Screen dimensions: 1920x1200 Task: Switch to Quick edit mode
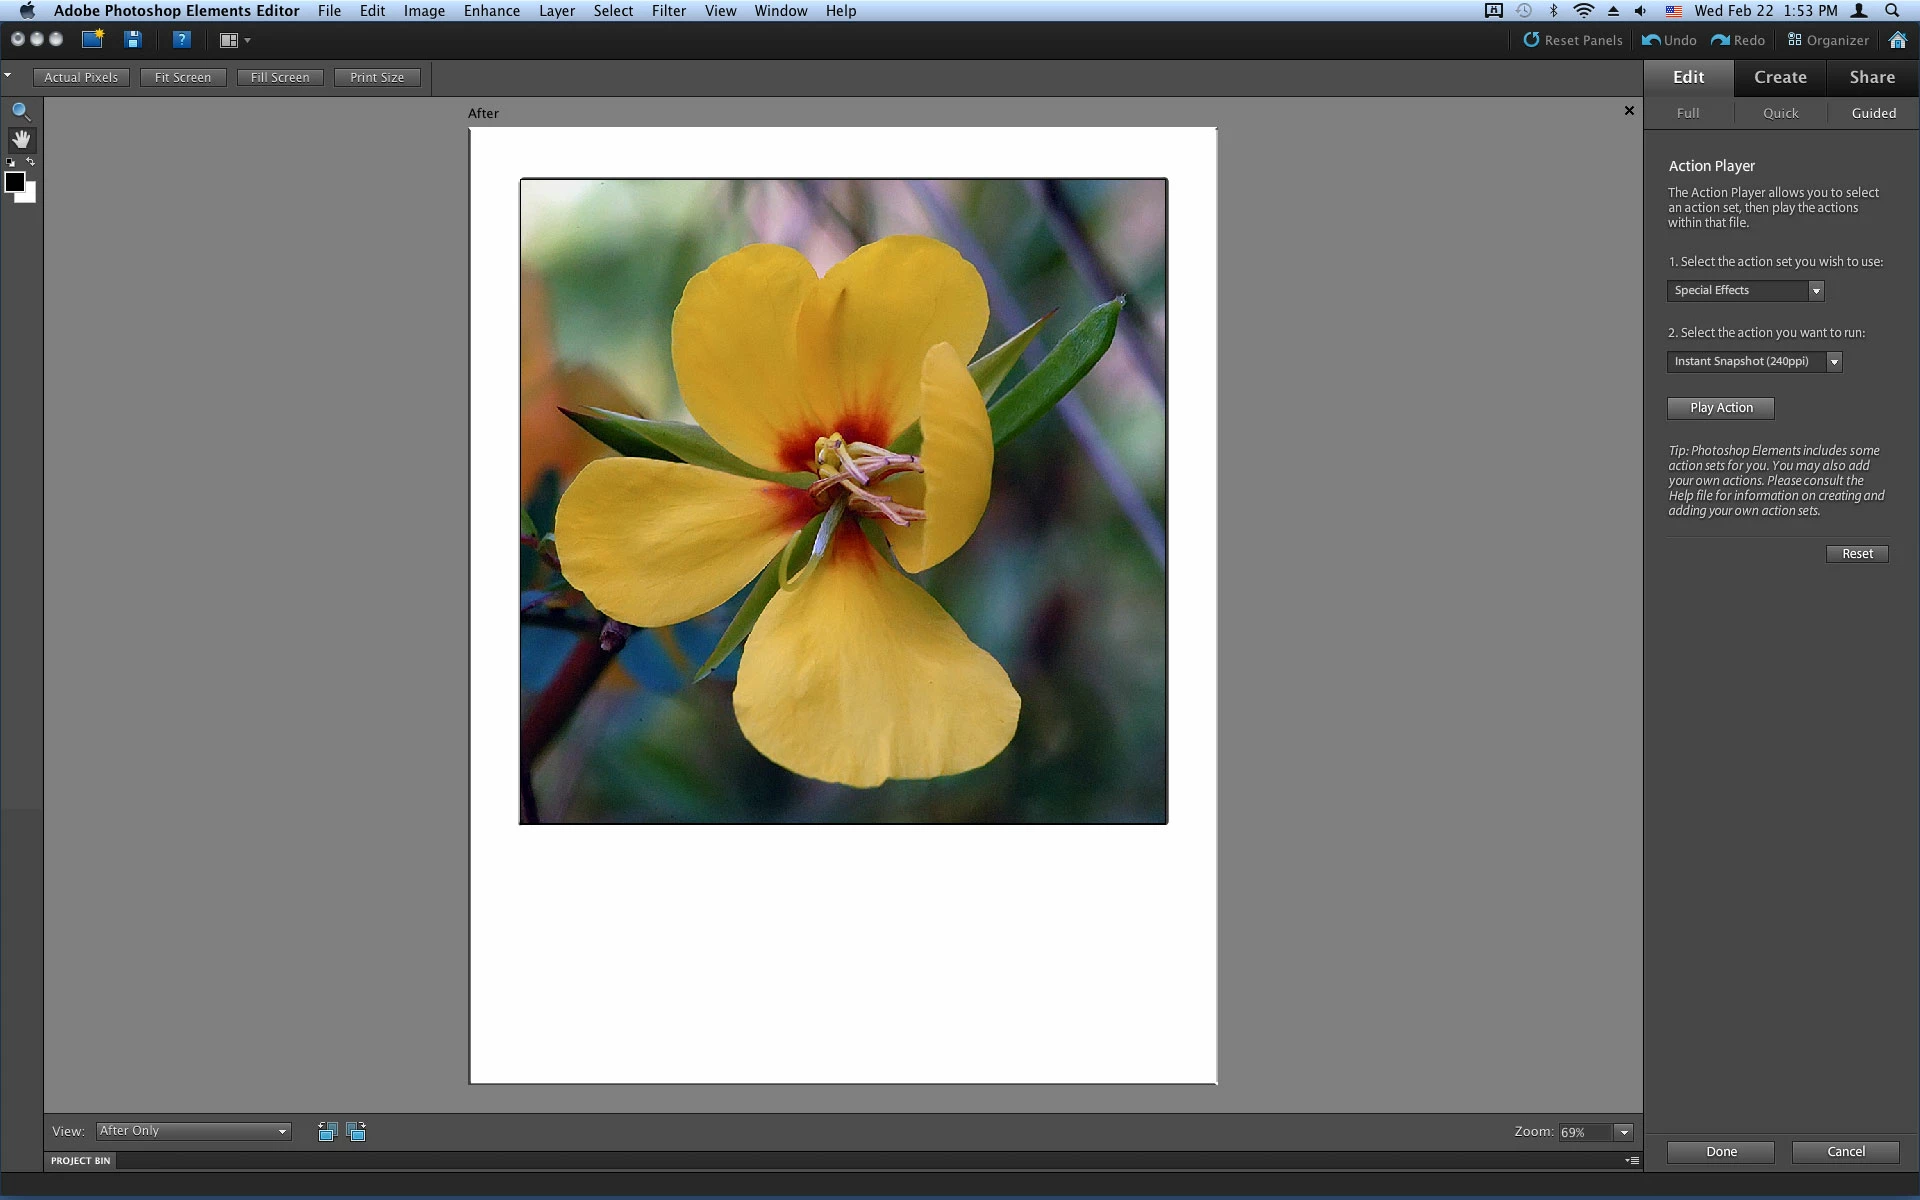1780,113
